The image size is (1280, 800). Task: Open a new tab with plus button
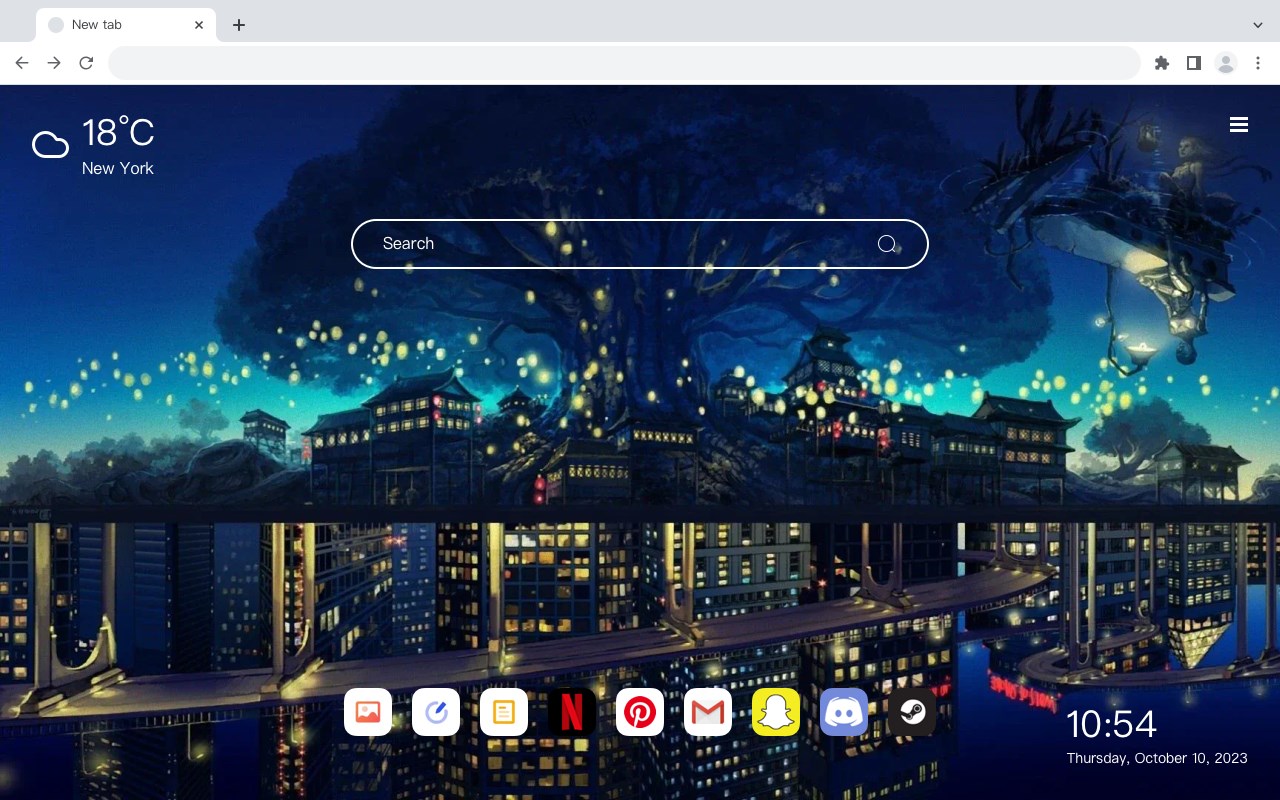(x=238, y=25)
